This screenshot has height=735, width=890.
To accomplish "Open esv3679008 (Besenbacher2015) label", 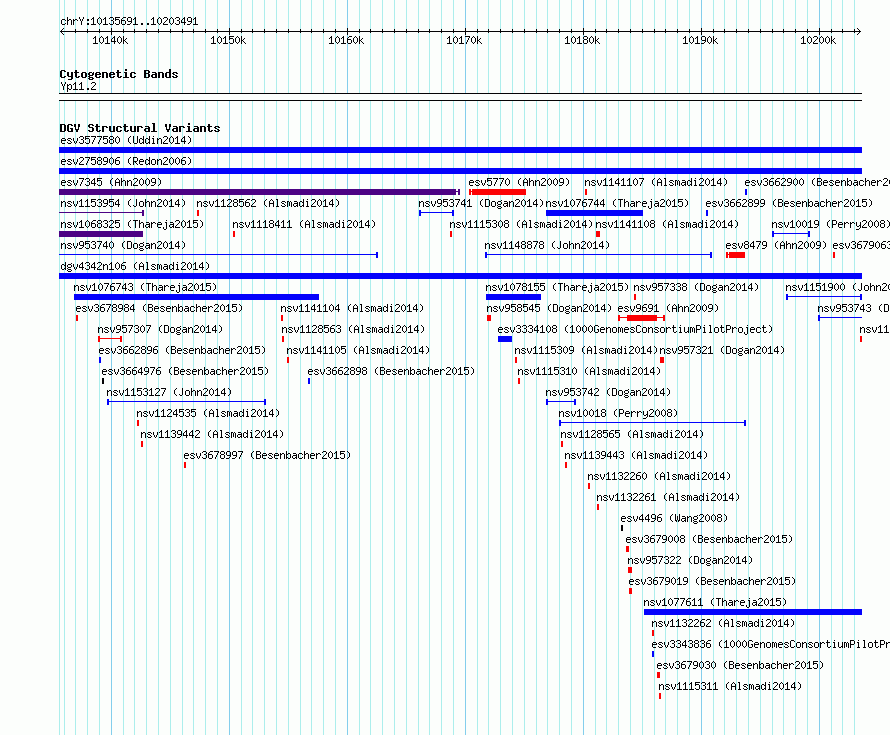I will (x=709, y=539).
